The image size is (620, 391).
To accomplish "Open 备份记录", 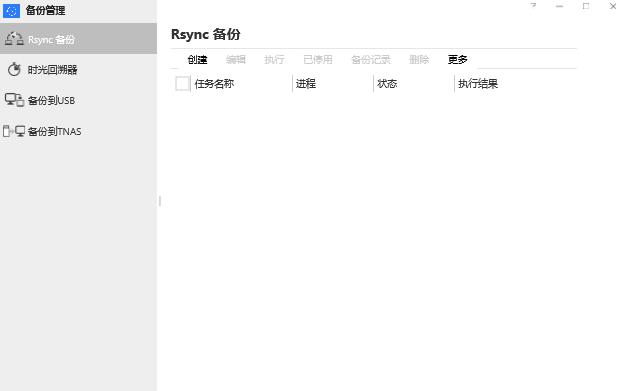I will pos(371,60).
